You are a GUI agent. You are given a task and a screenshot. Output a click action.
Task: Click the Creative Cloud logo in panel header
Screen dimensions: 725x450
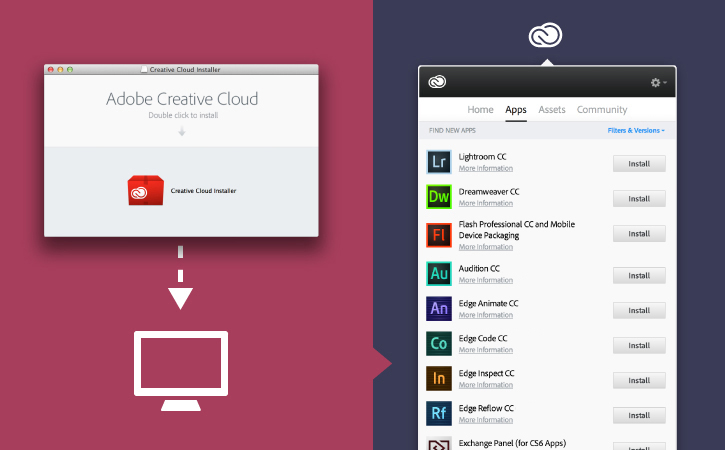click(437, 82)
